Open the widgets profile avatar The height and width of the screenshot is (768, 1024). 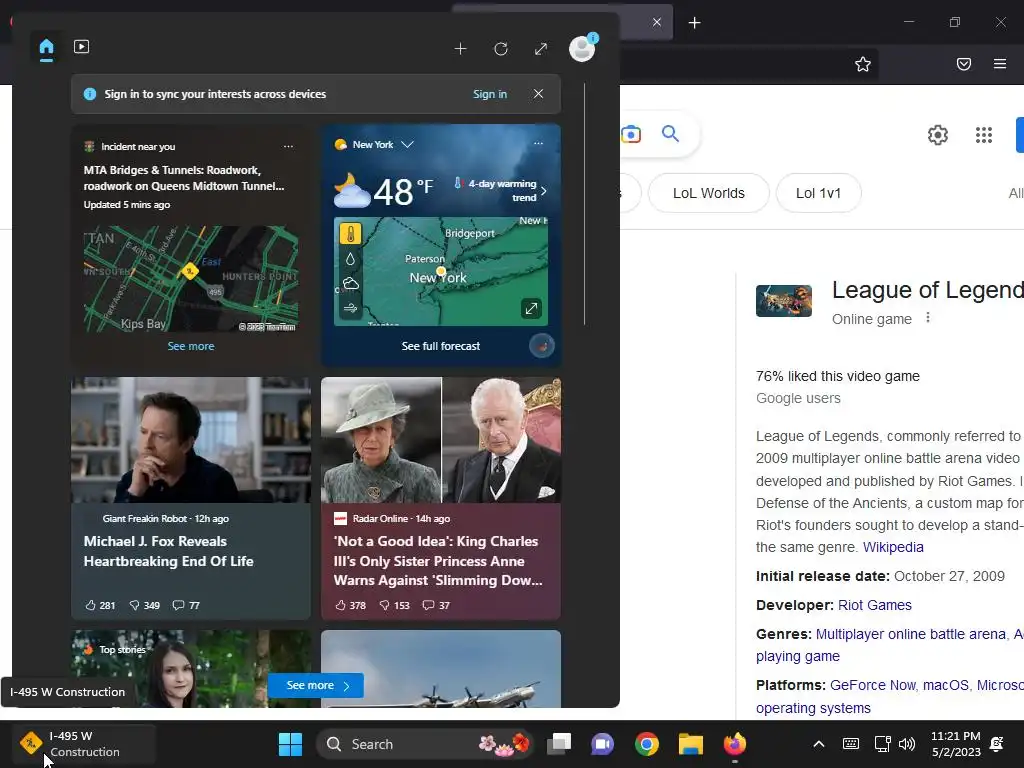(x=582, y=48)
